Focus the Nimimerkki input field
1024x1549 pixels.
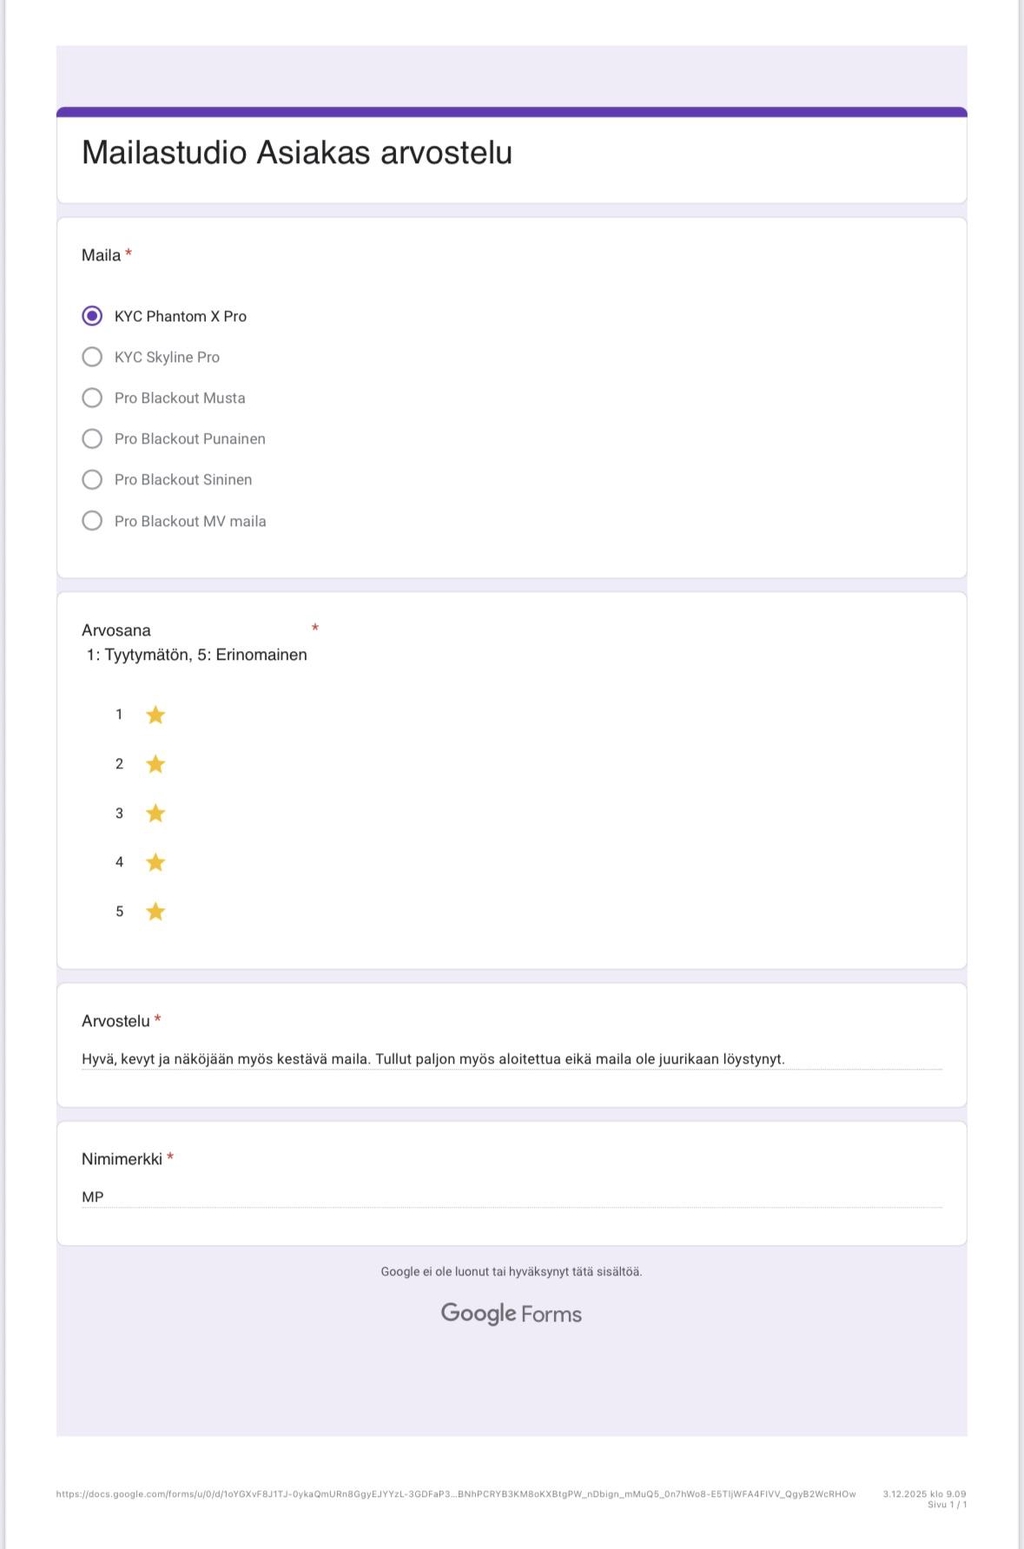[511, 1197]
